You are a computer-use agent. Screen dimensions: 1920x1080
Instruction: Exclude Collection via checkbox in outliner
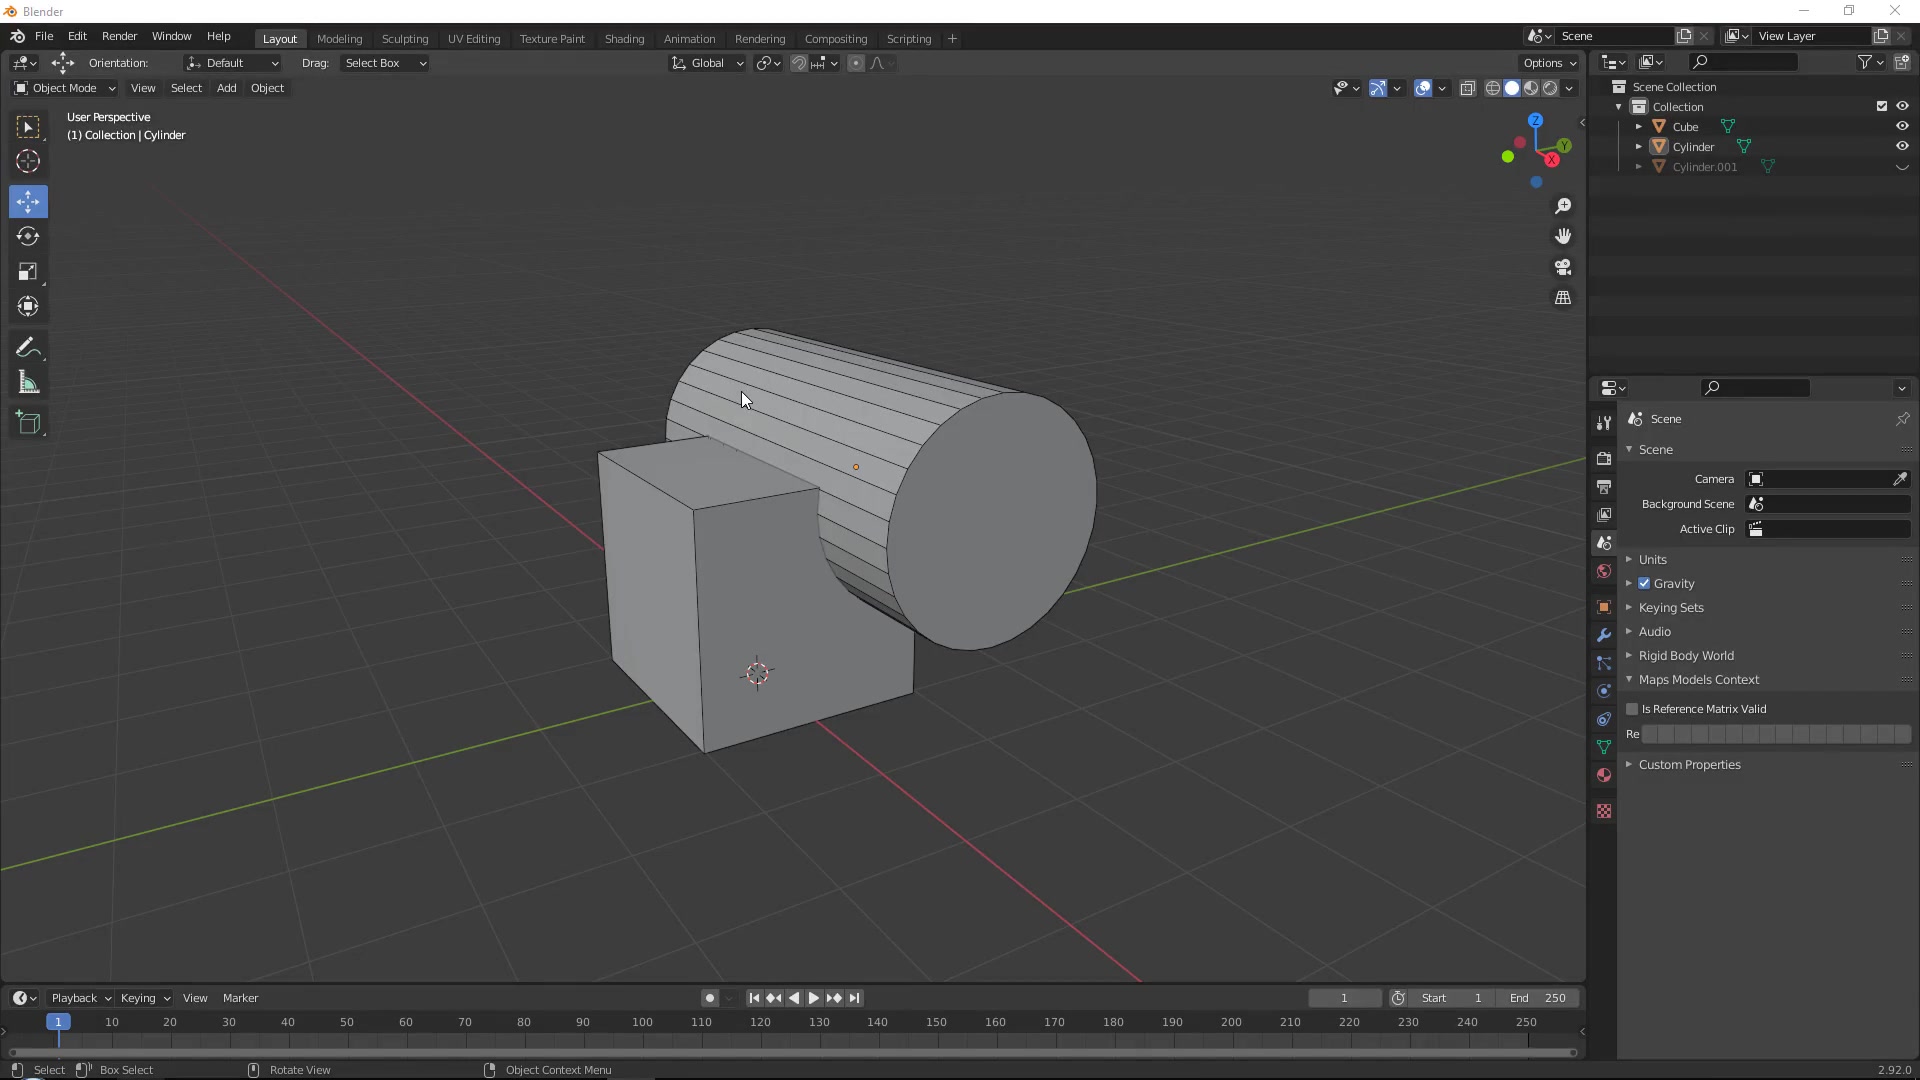click(x=1882, y=107)
